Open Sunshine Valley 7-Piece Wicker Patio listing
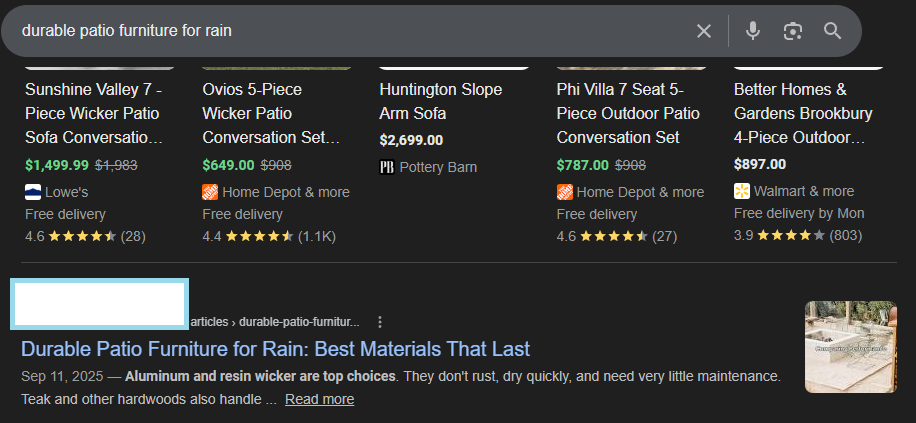 94,113
